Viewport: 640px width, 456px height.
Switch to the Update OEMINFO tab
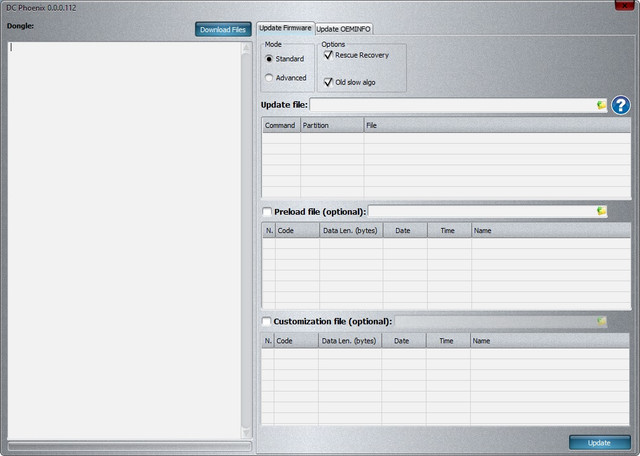pos(345,28)
